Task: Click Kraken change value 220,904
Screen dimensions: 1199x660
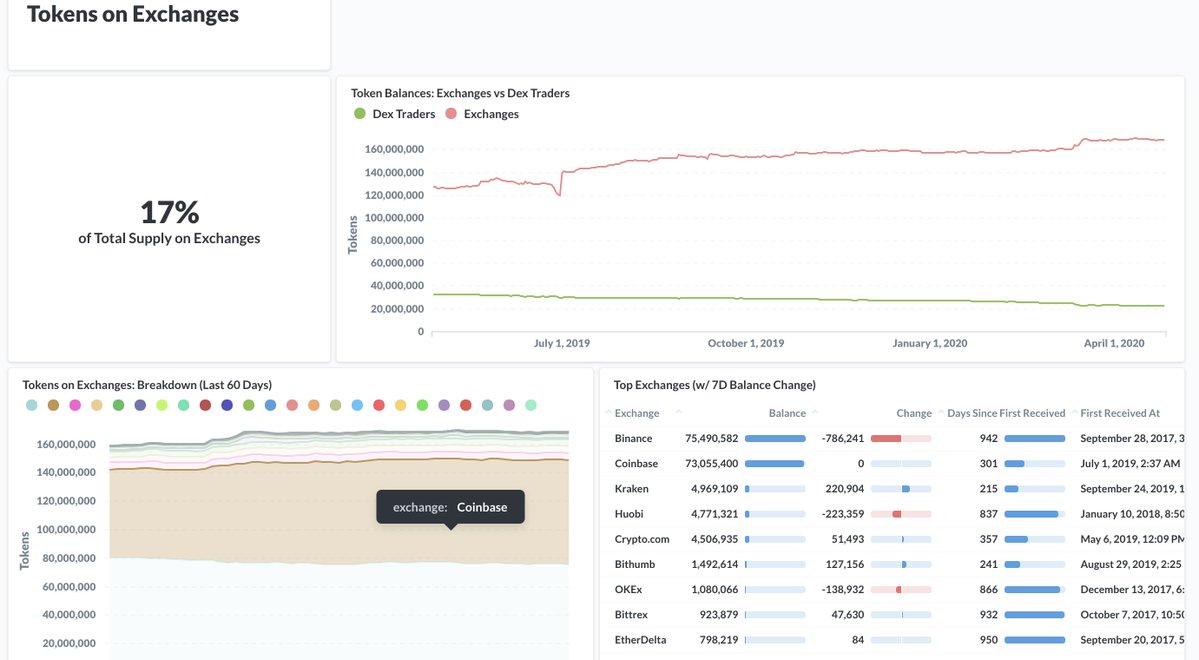Action: coord(844,489)
